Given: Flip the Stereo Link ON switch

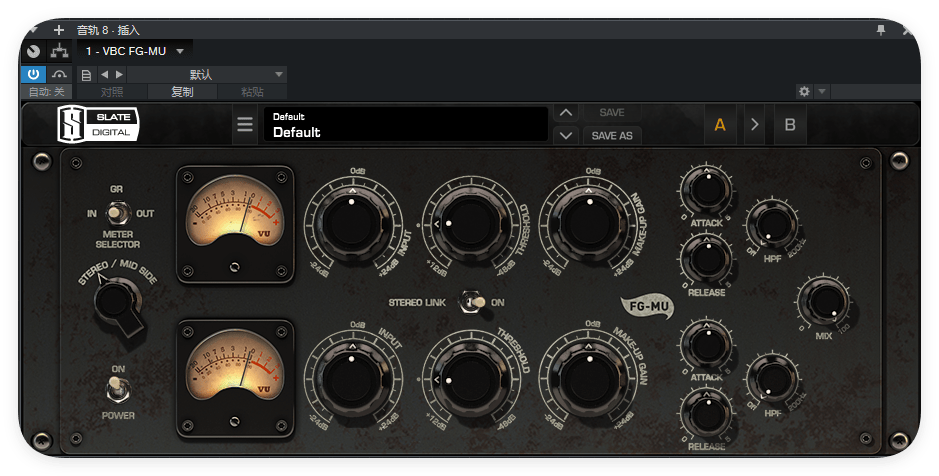Looking at the screenshot, I should click(x=472, y=302).
